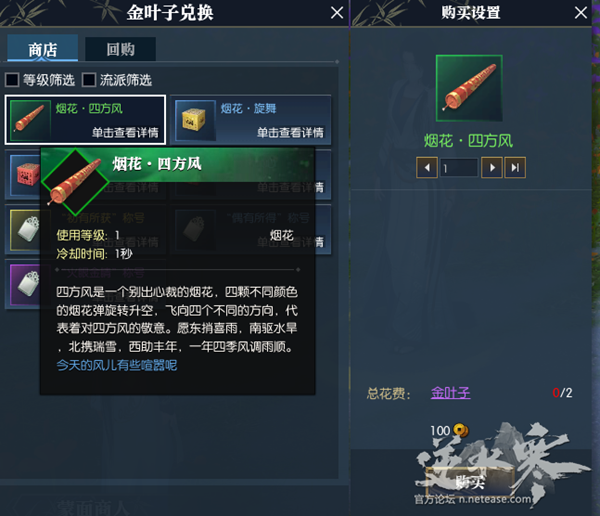Enable the 流派筛选 checkbox
This screenshot has width=600, height=516.
coord(89,80)
